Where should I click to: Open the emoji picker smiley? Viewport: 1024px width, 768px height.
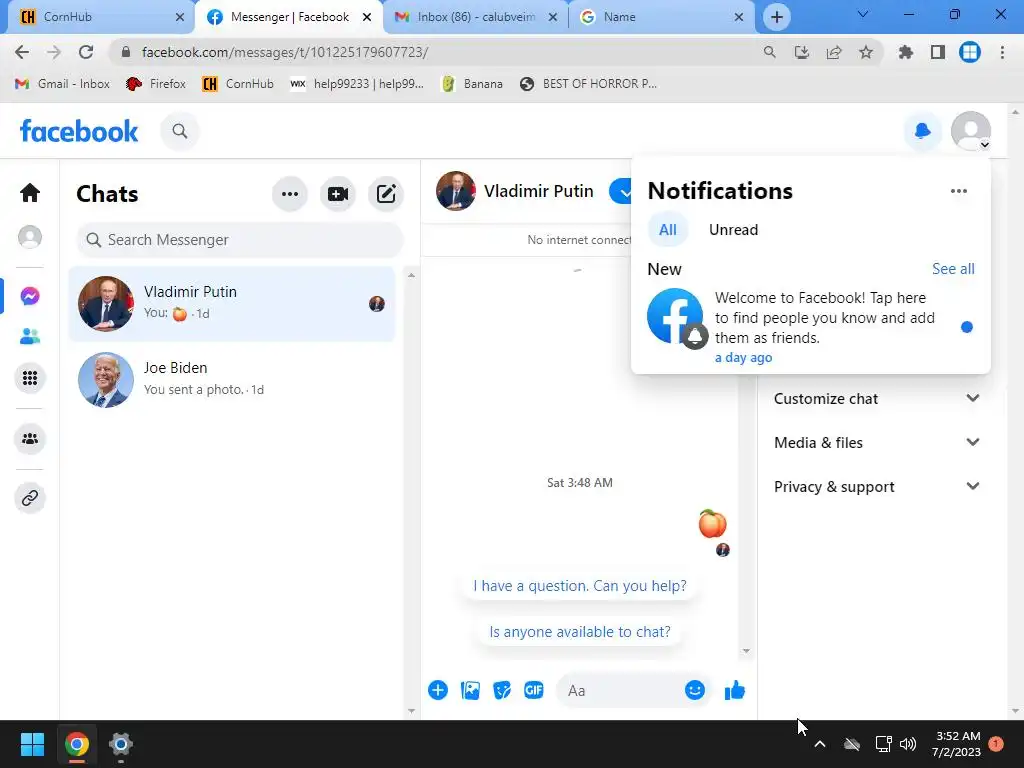[695, 690]
